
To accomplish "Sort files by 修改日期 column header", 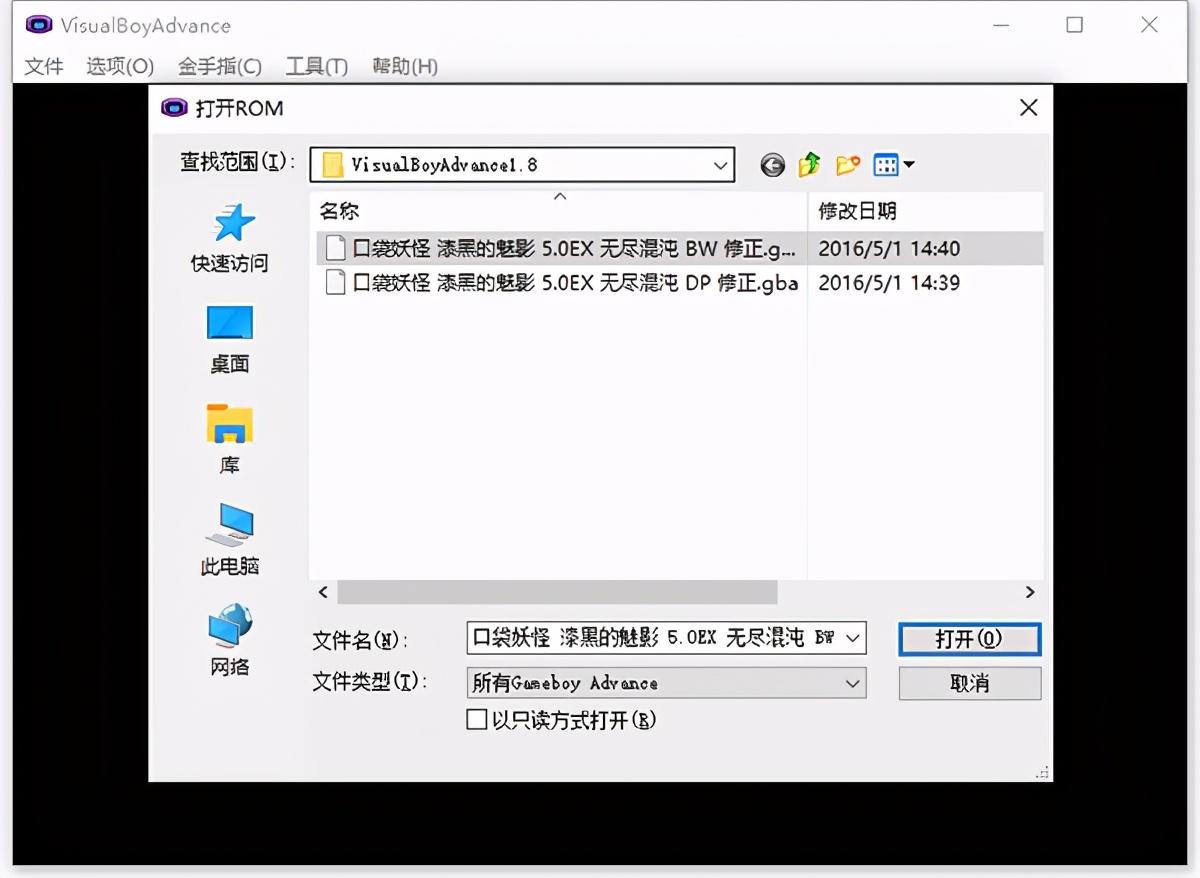I will click(x=857, y=211).
